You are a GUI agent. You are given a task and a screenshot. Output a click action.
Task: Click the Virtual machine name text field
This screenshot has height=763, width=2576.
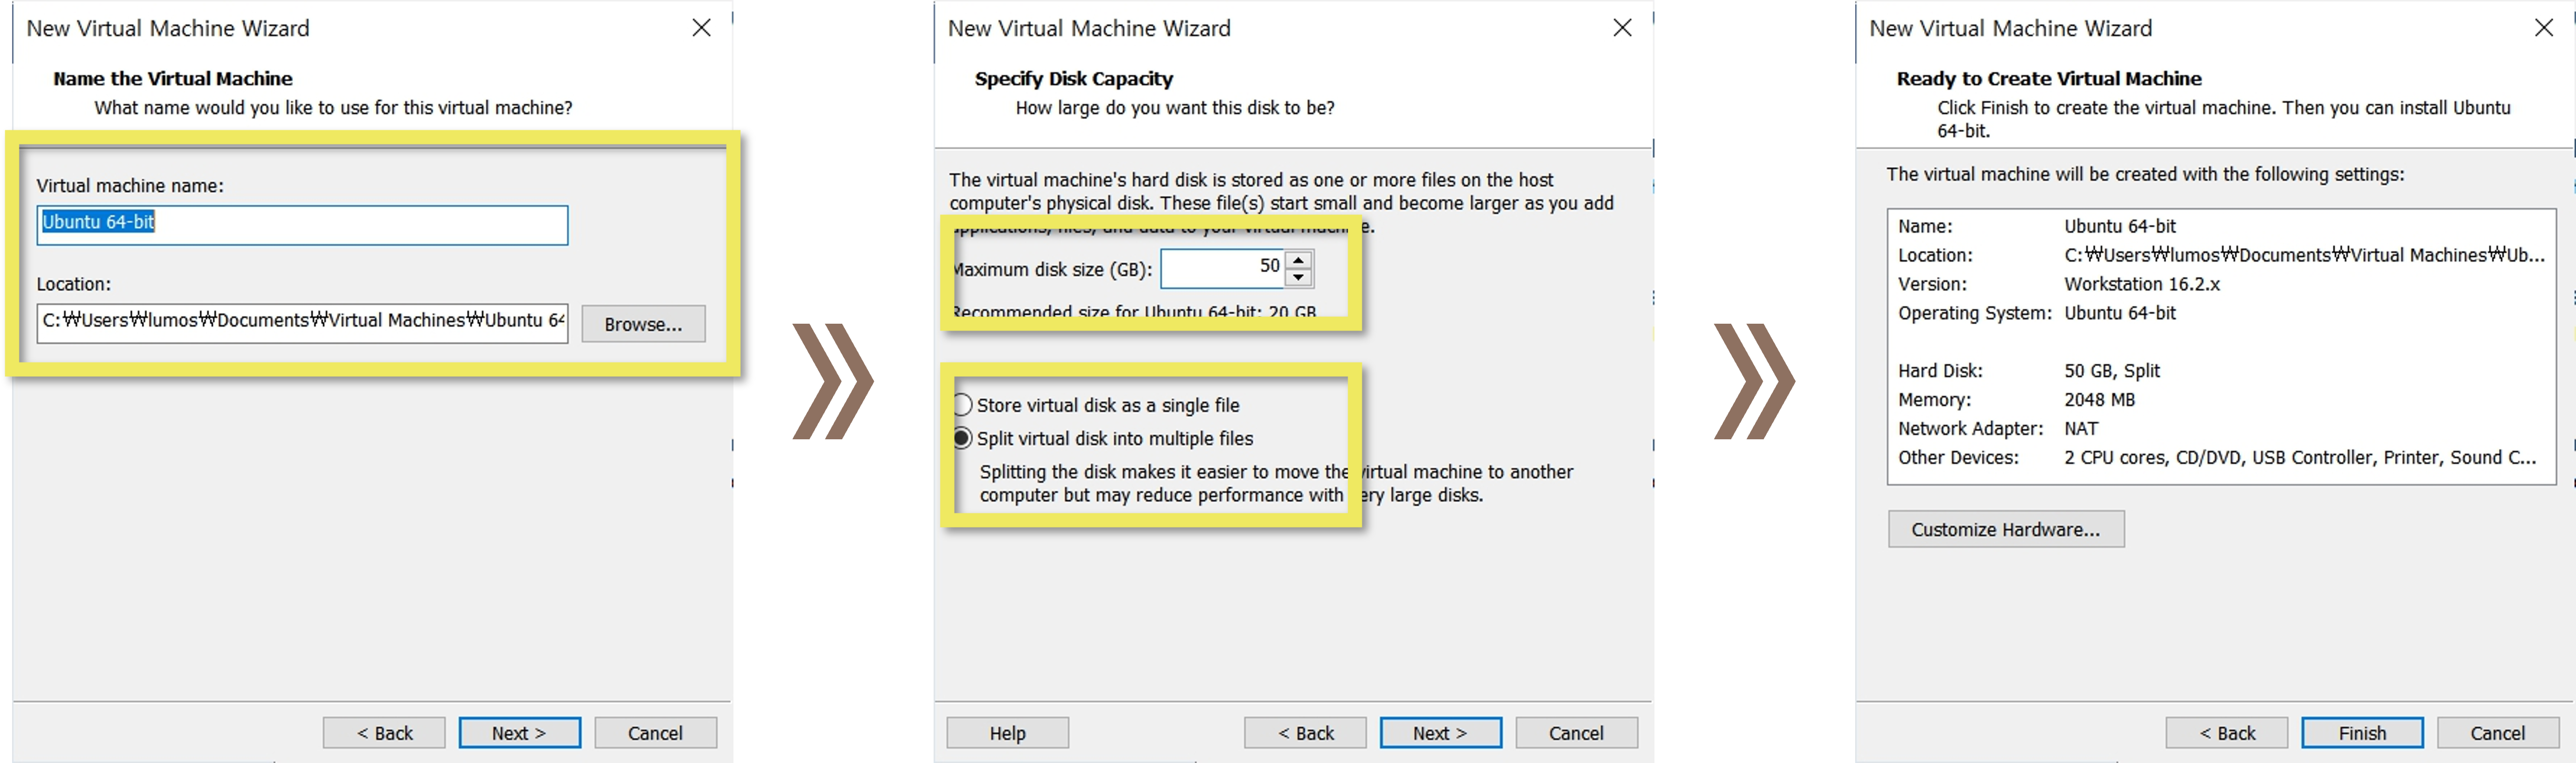(x=302, y=225)
